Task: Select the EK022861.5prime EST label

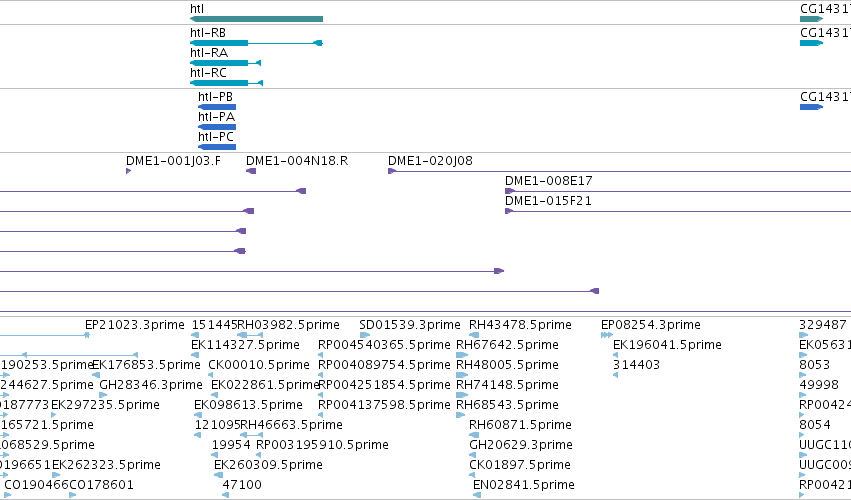Action: tap(265, 385)
